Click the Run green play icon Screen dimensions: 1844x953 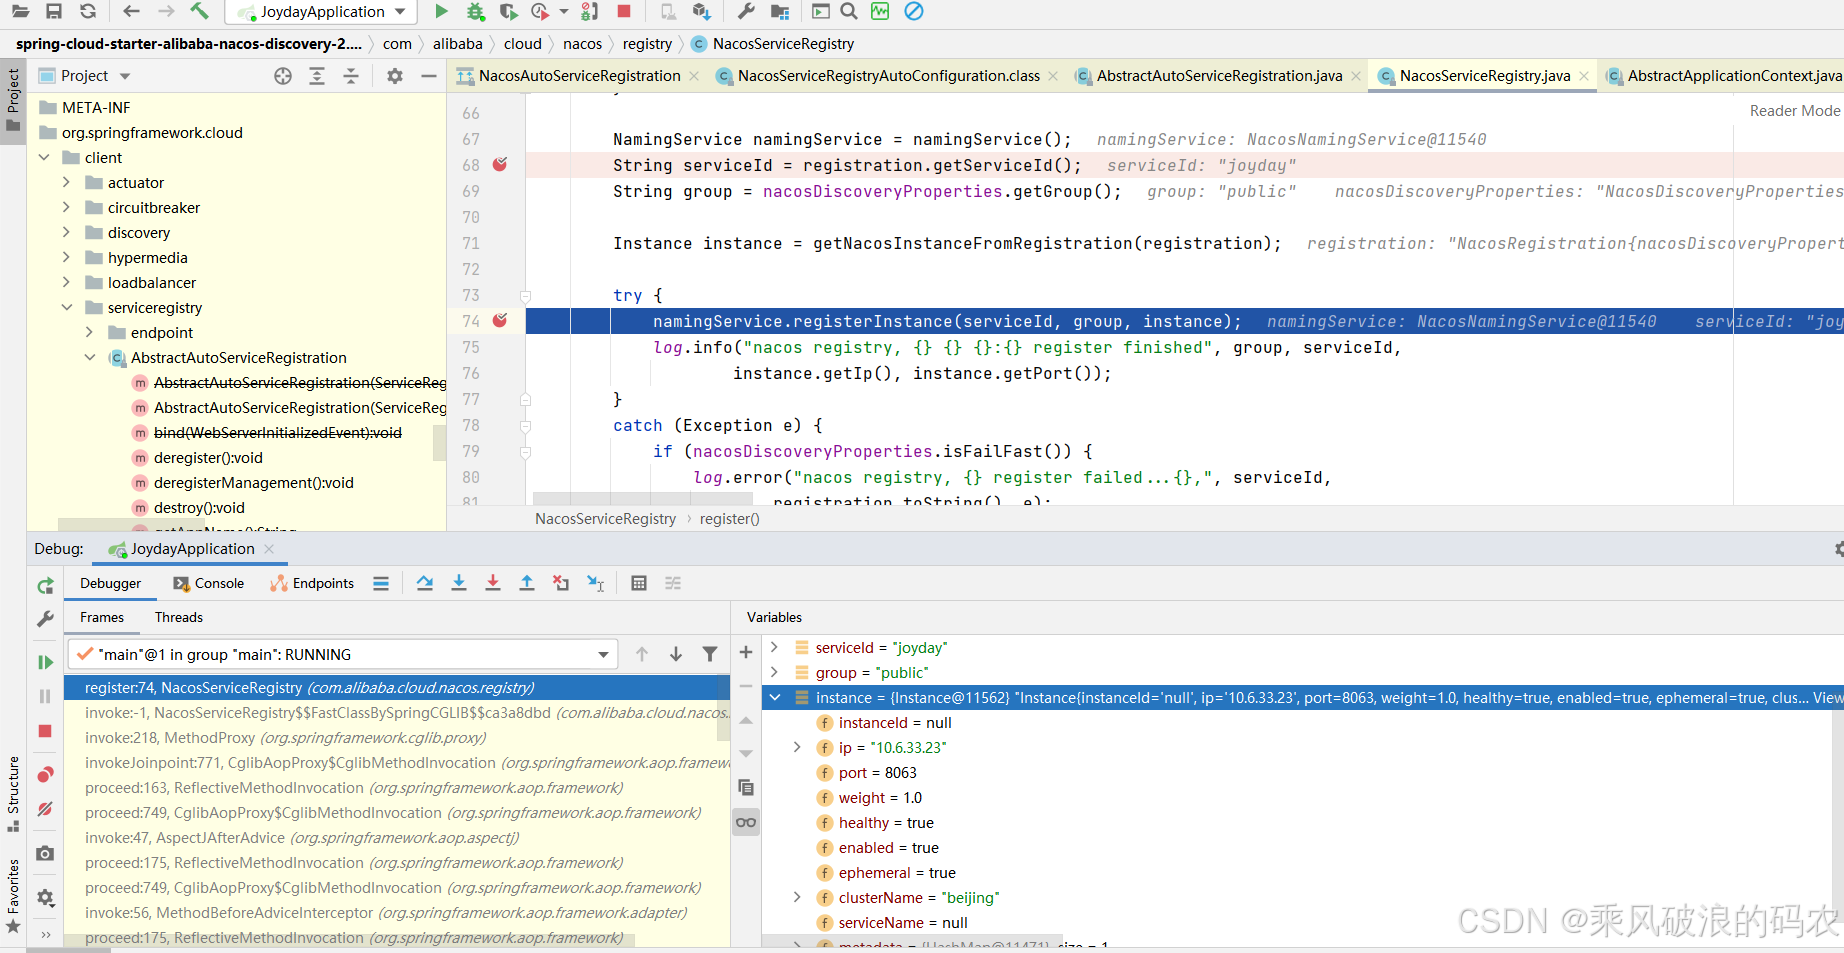point(441,12)
